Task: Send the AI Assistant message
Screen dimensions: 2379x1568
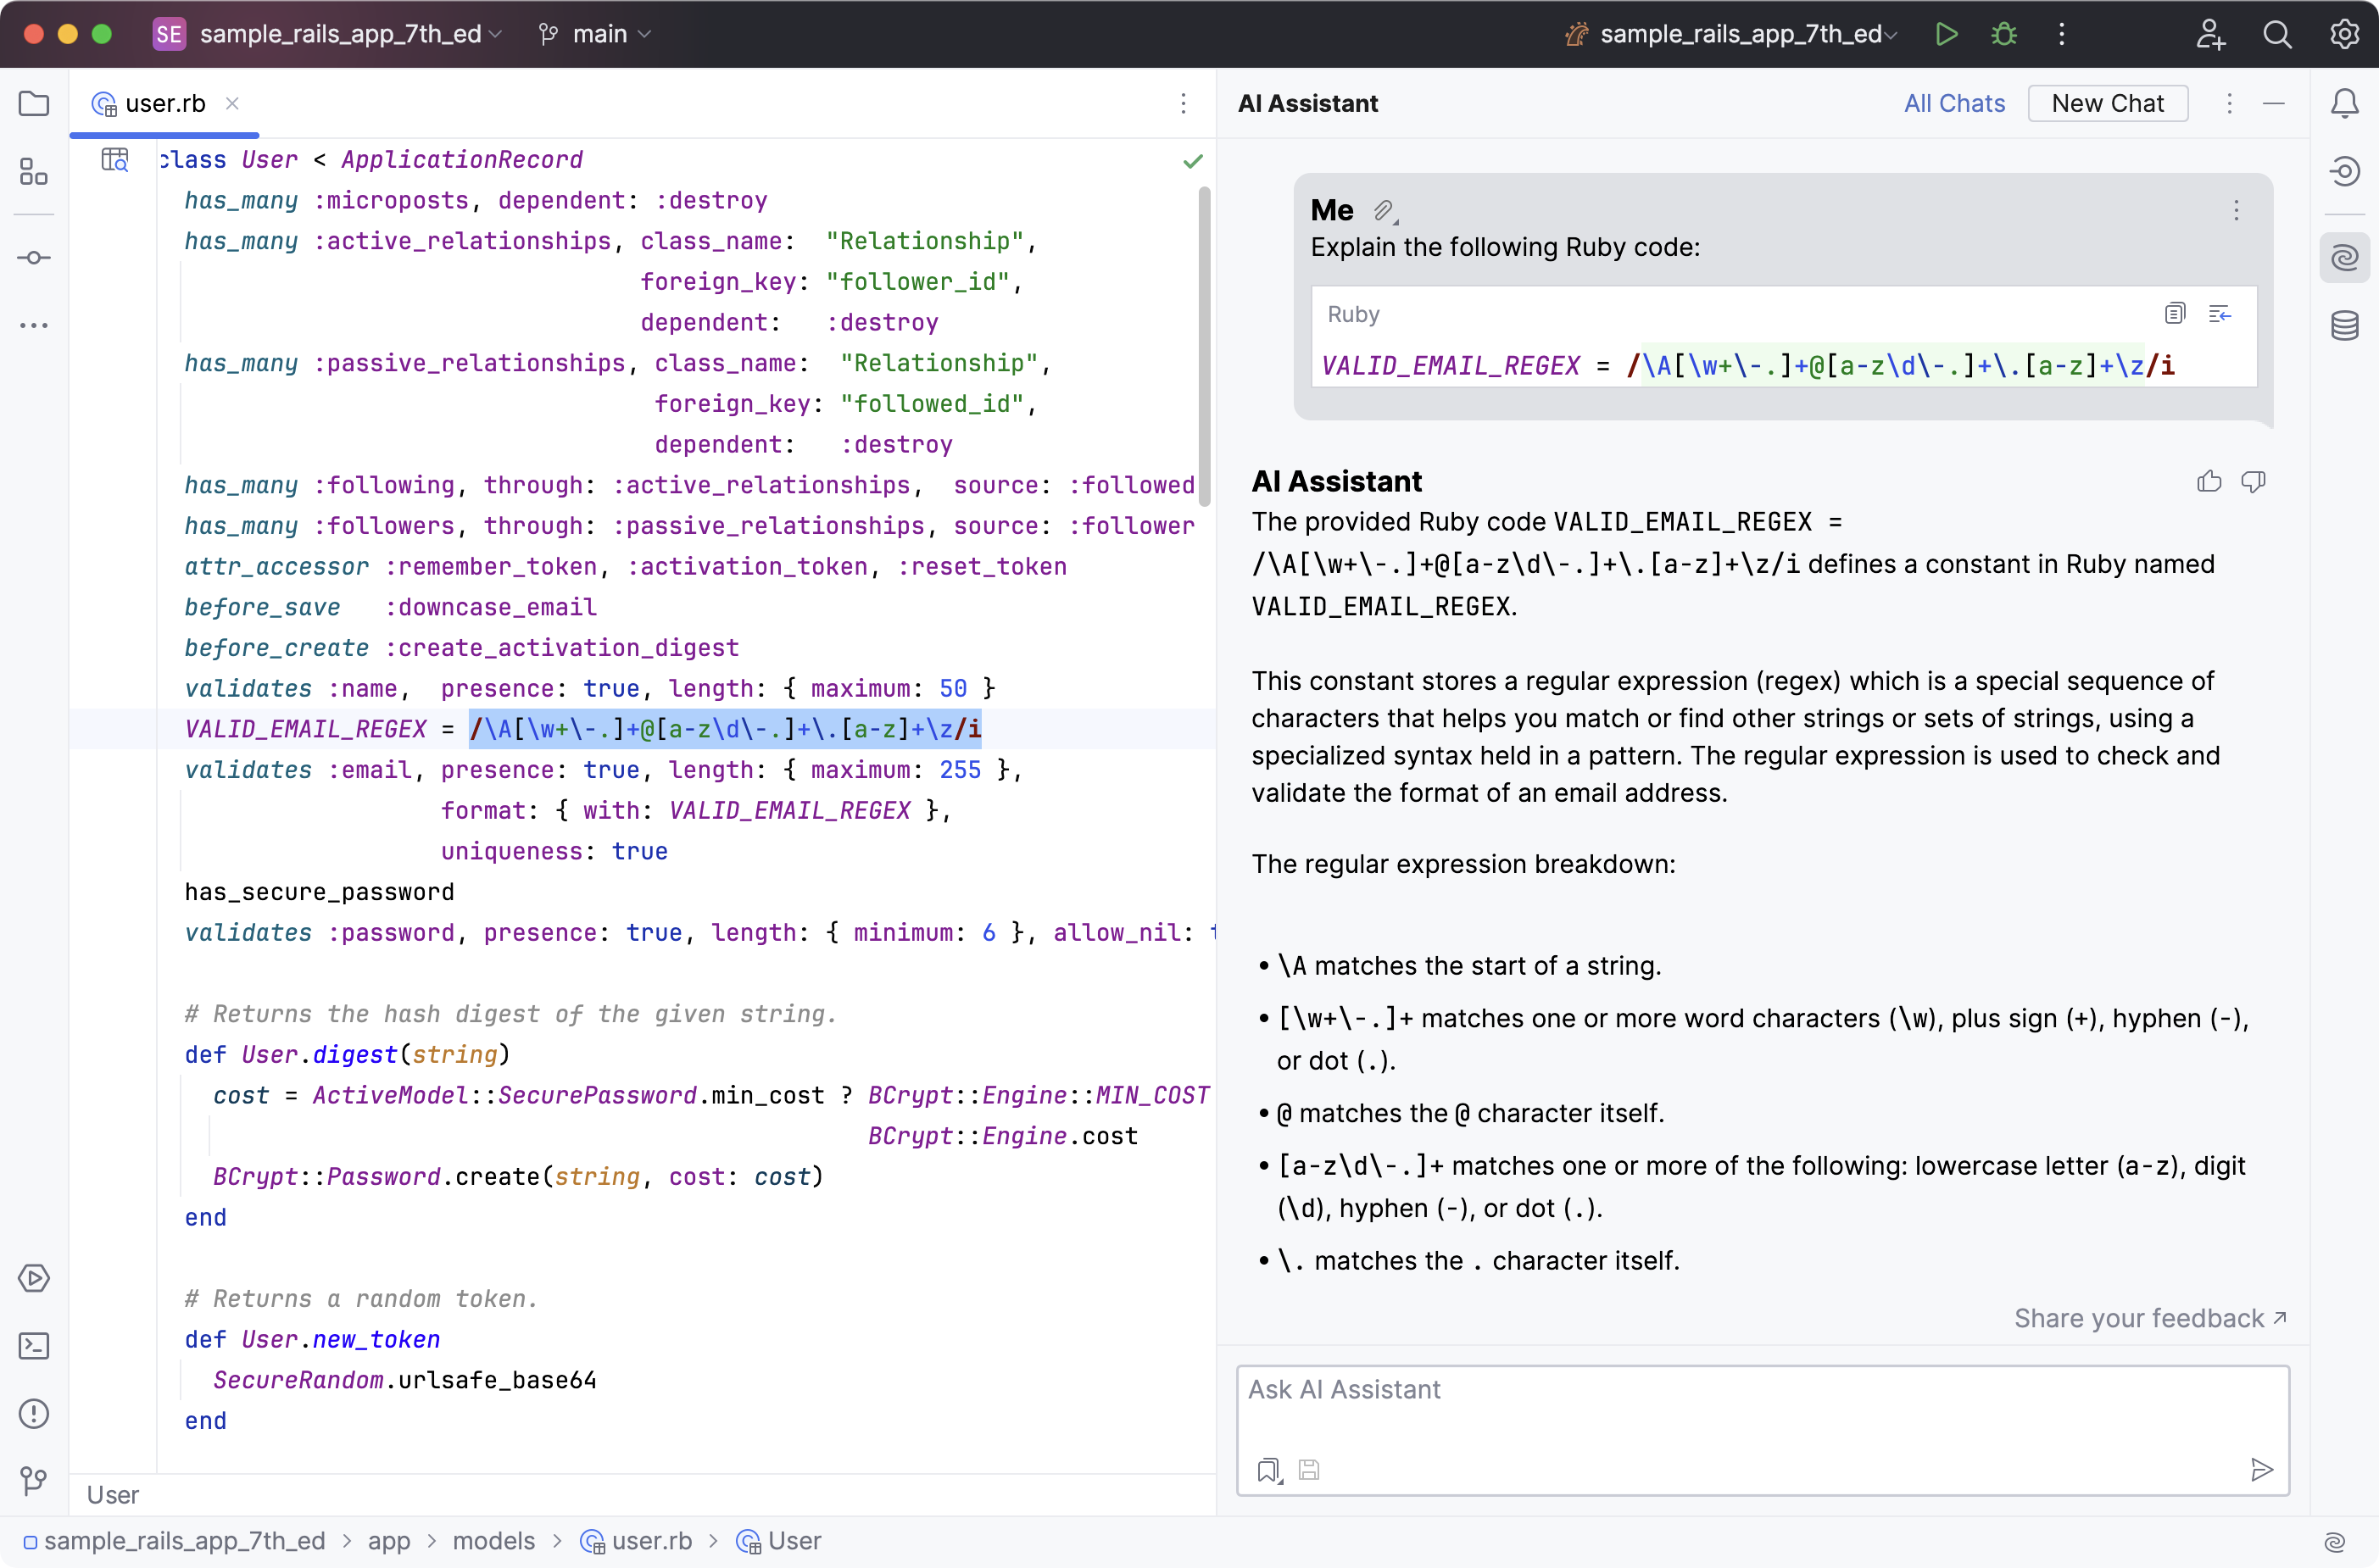Action: [2263, 1470]
